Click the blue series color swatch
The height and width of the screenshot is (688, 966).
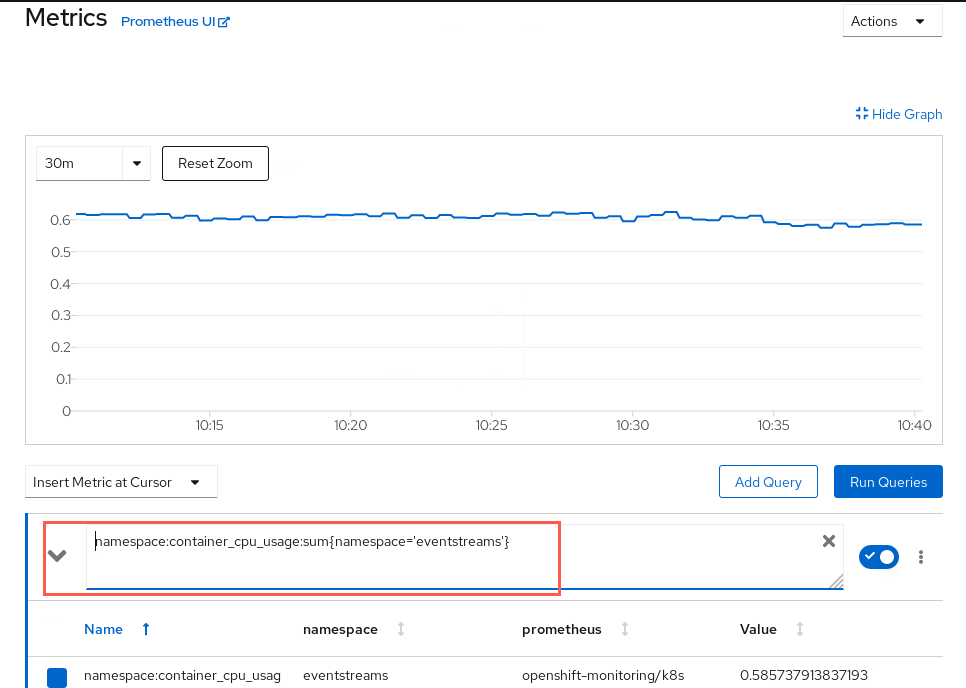[57, 677]
